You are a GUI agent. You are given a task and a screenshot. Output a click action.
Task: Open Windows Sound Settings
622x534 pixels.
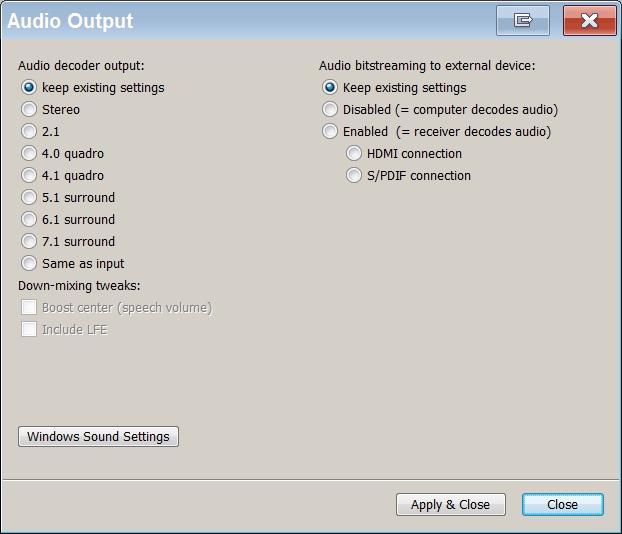(98, 436)
